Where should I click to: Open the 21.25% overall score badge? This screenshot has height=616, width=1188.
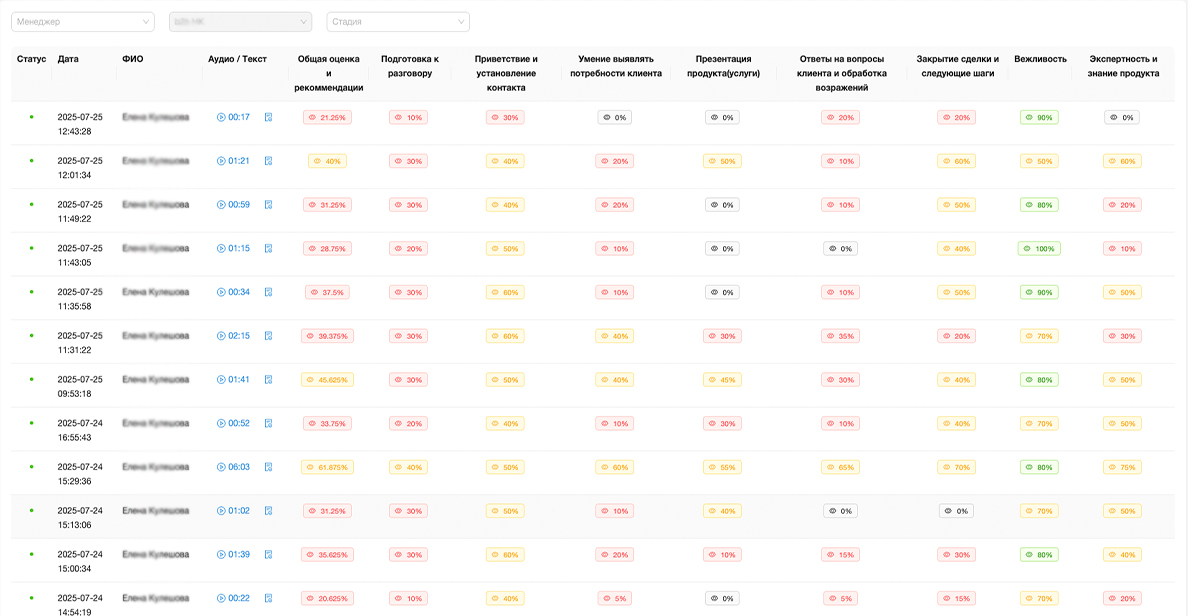[328, 118]
